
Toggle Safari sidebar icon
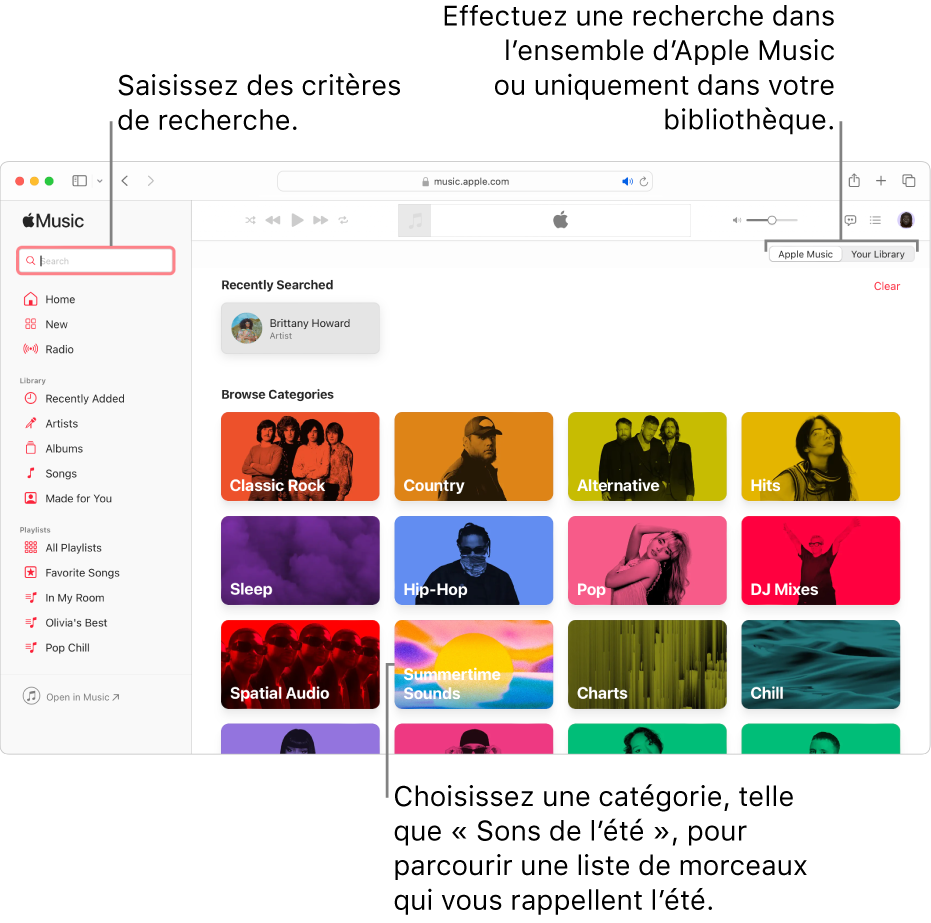[80, 181]
